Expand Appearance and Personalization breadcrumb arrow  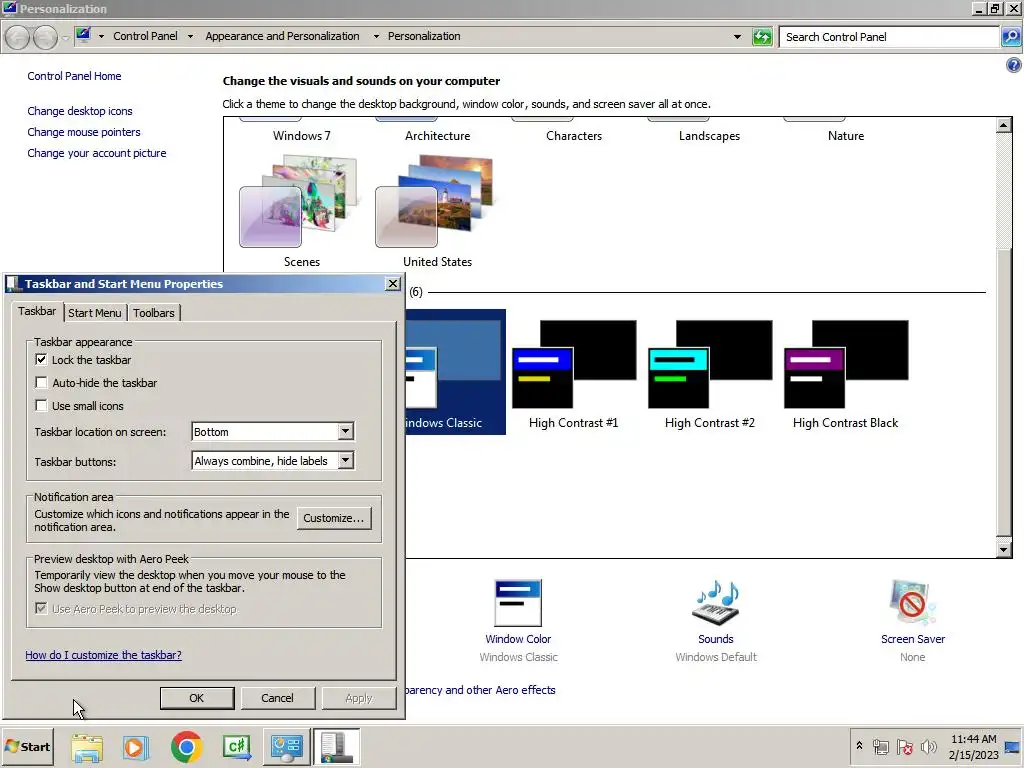pyautogui.click(x=376, y=37)
